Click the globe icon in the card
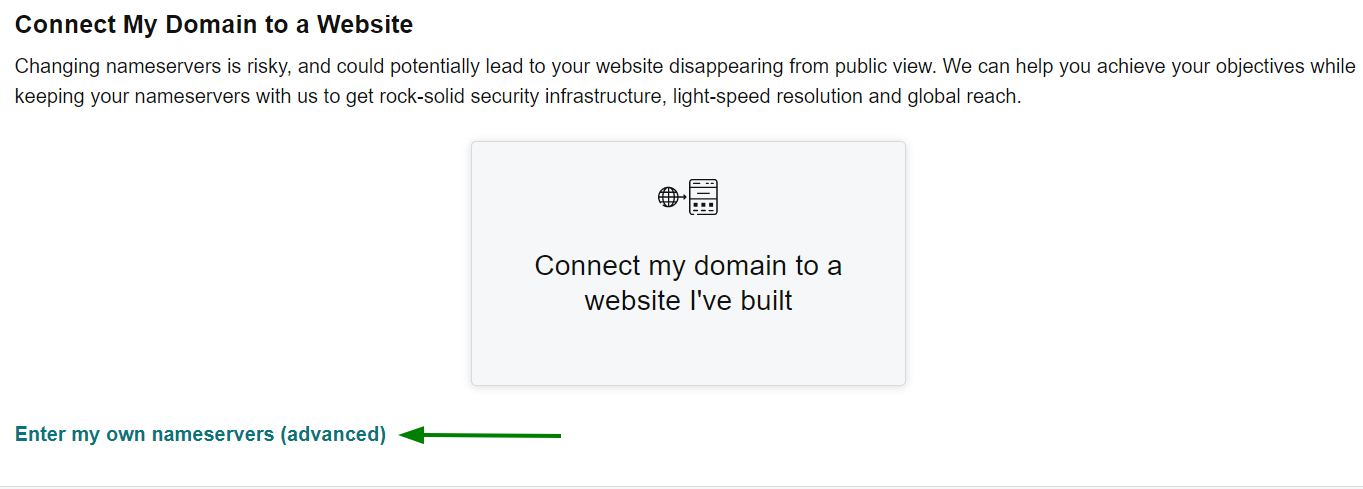1363x489 pixels. (668, 197)
